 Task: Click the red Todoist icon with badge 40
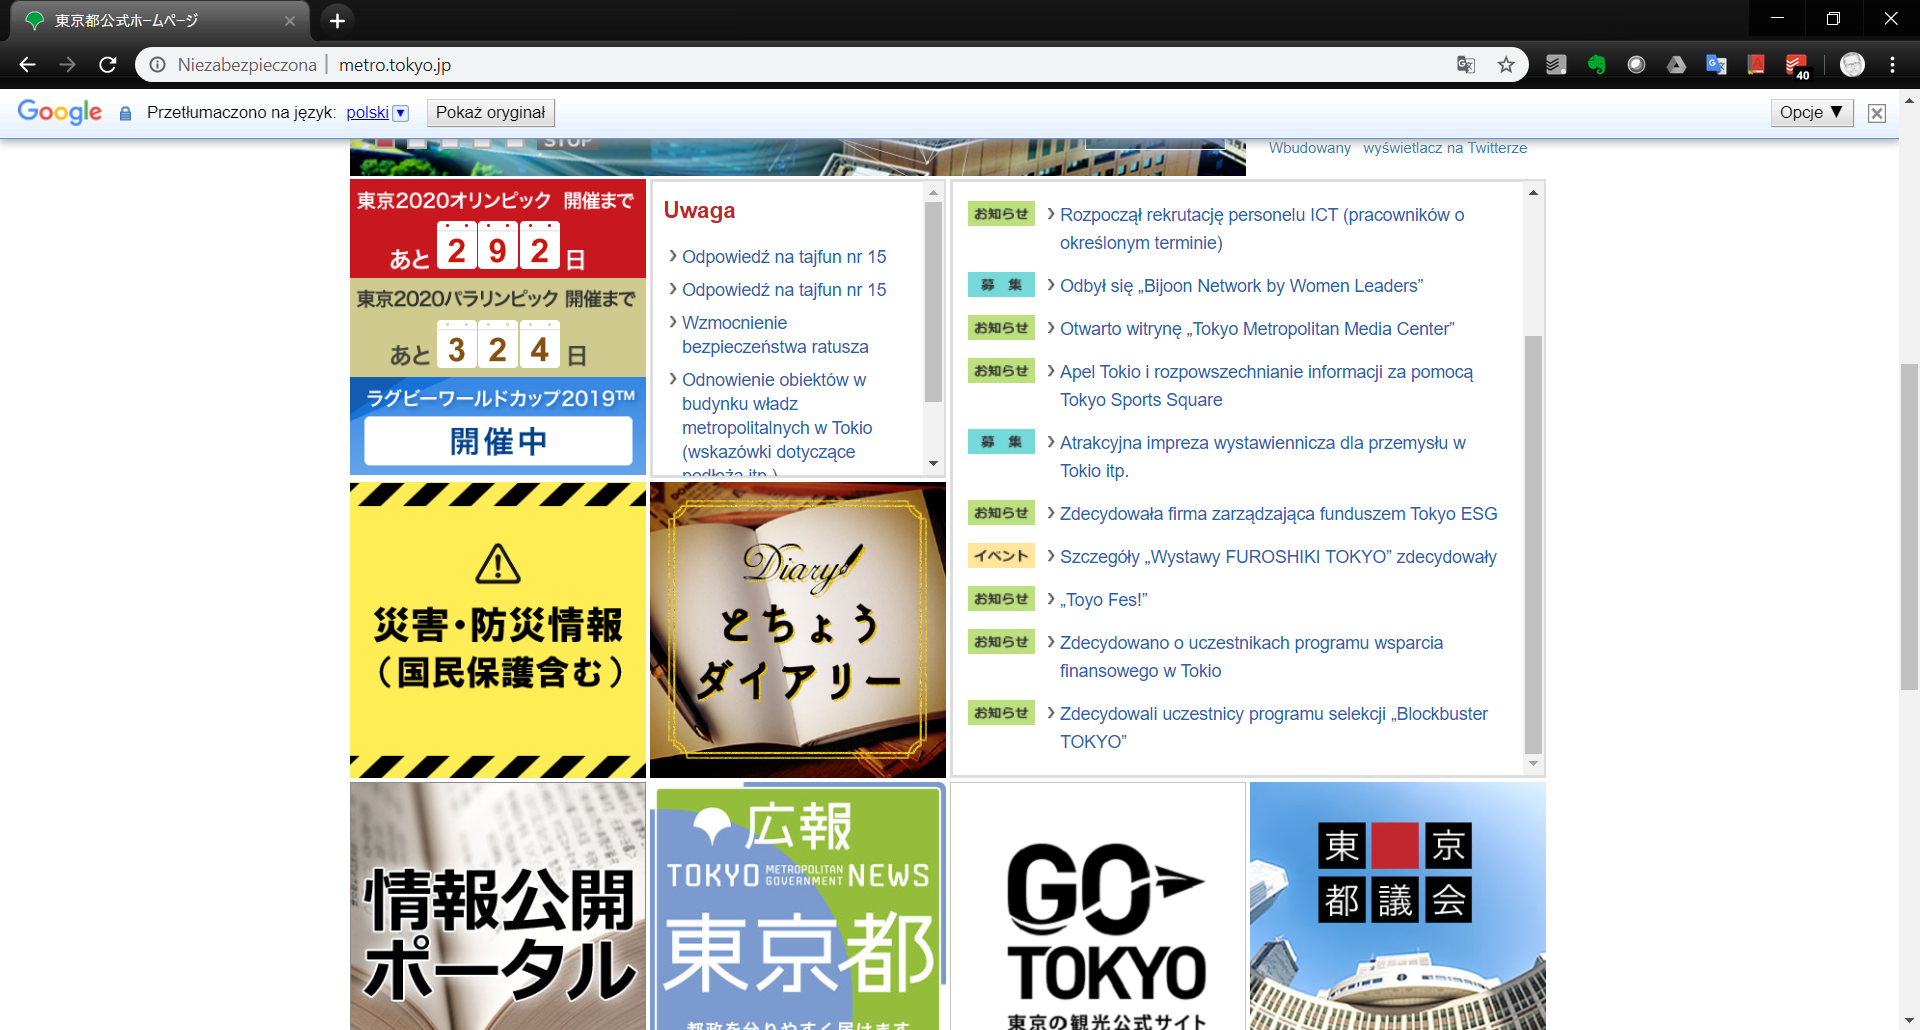point(1797,65)
